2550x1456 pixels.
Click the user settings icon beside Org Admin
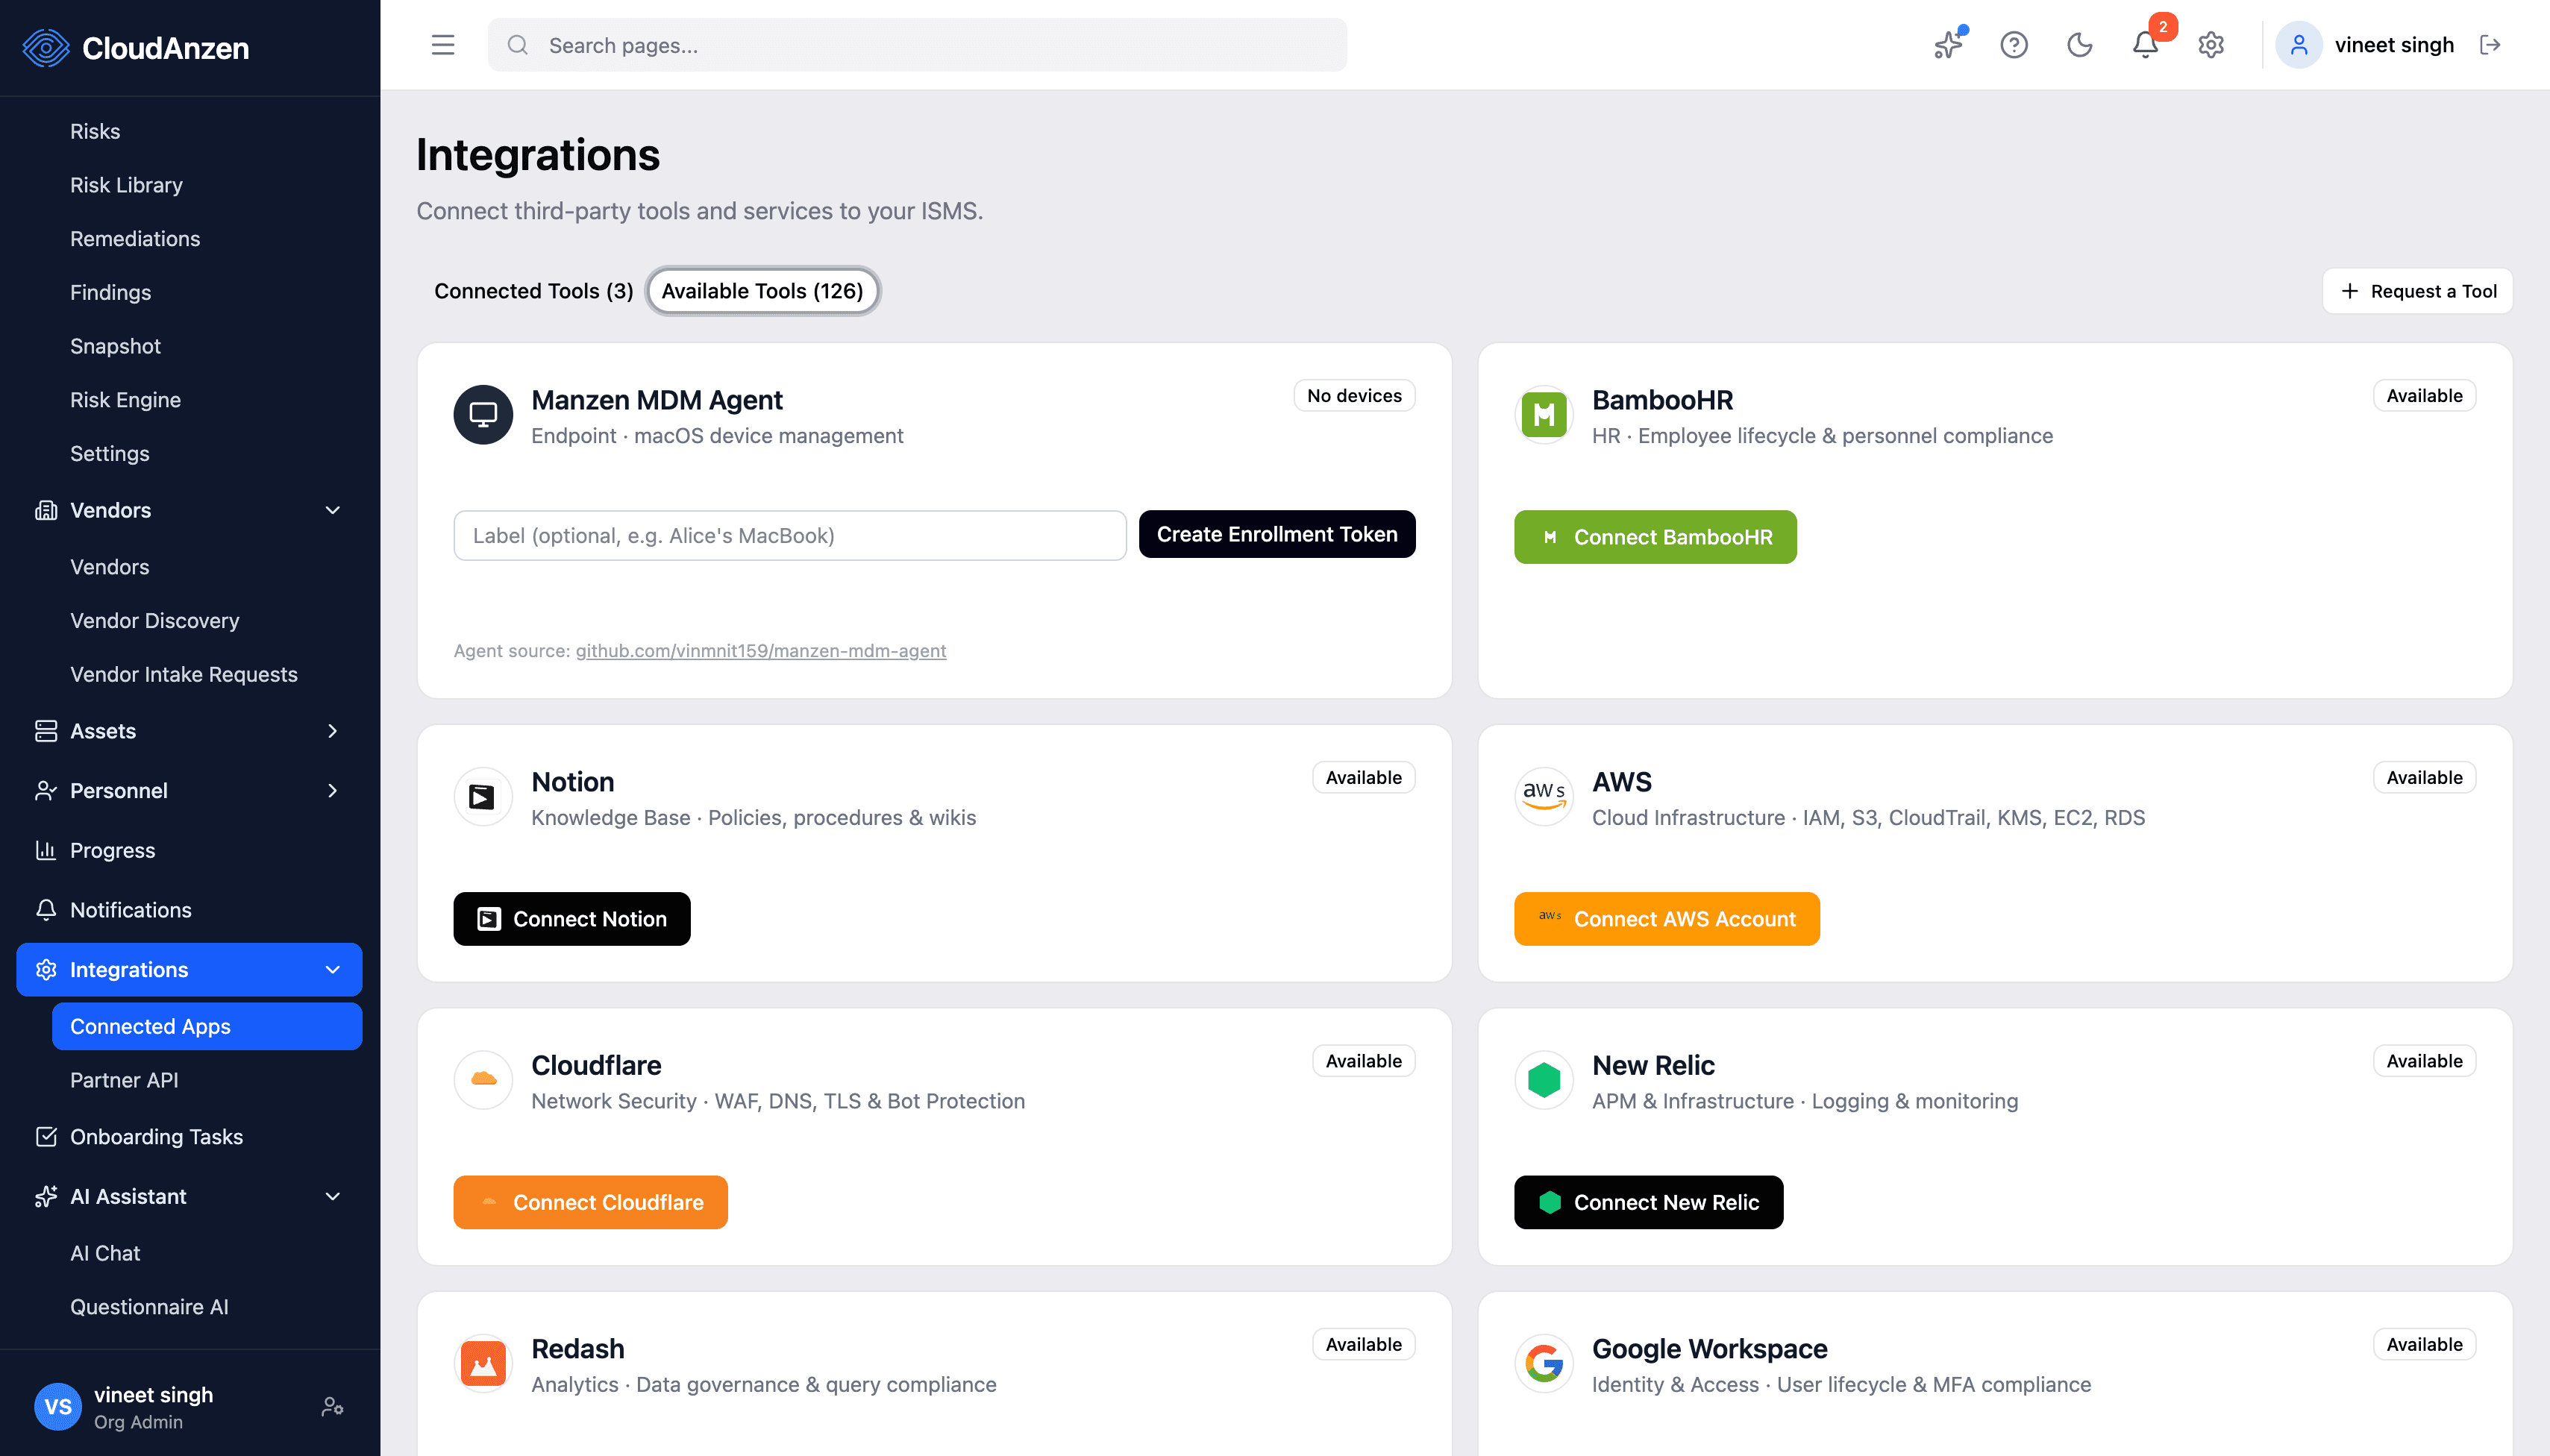pos(333,1407)
